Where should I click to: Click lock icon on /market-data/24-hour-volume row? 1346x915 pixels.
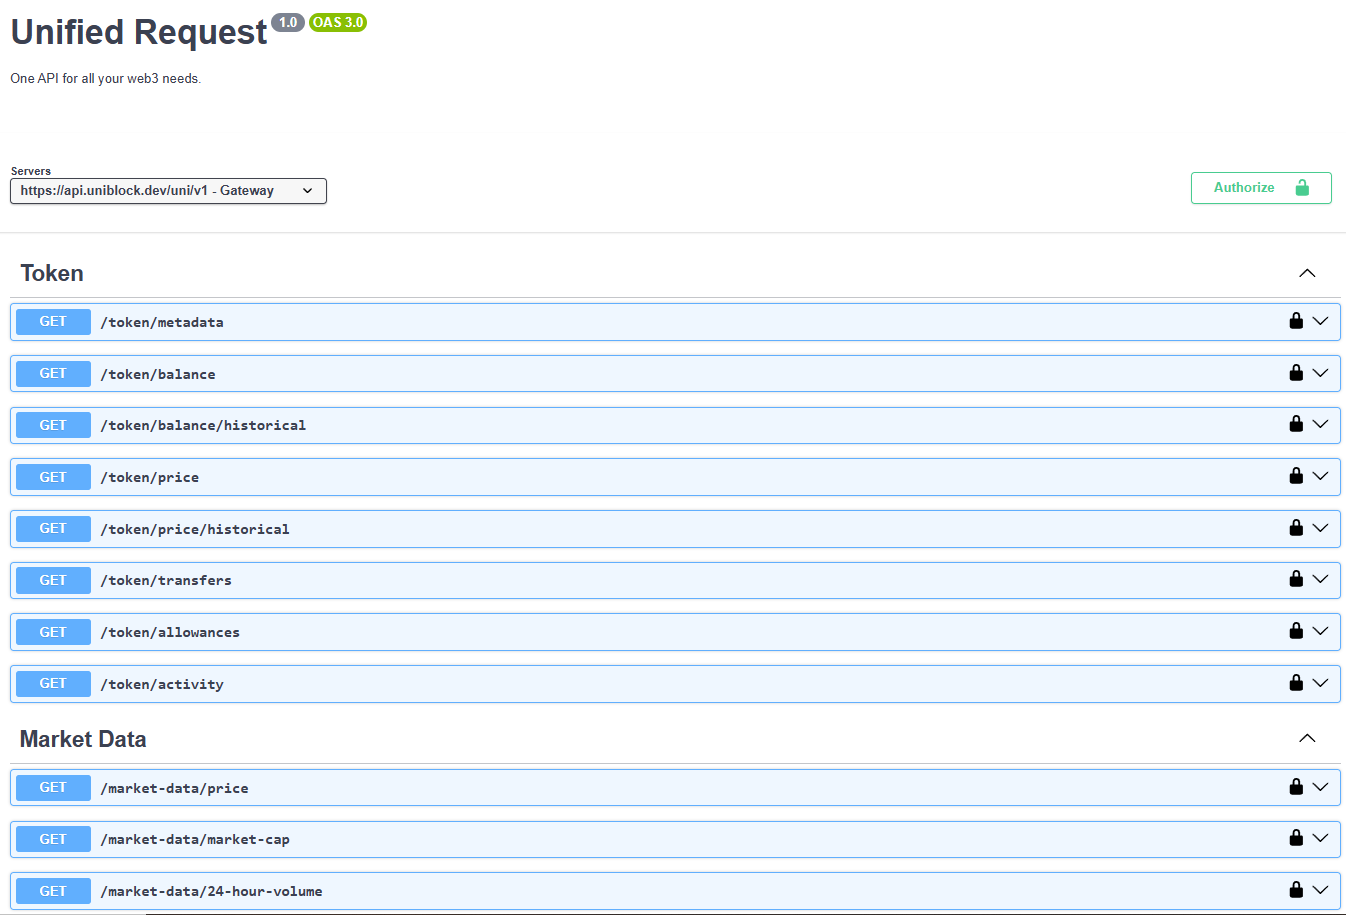click(1296, 890)
